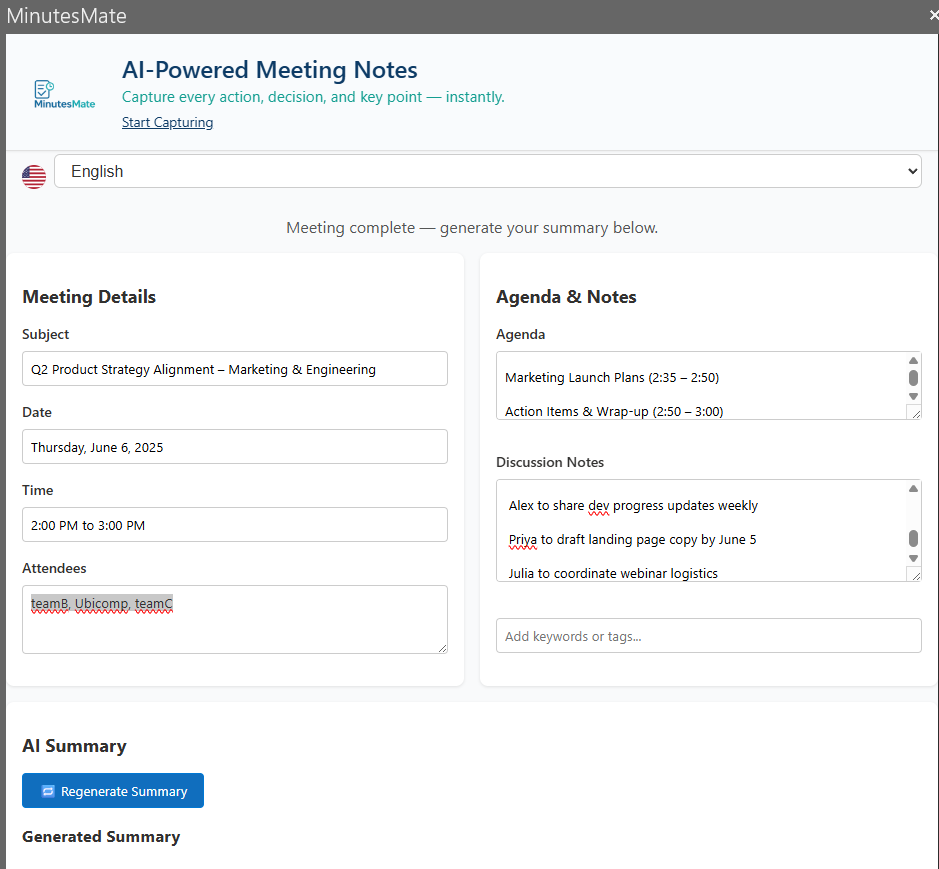Open the English language dropdown

click(488, 171)
